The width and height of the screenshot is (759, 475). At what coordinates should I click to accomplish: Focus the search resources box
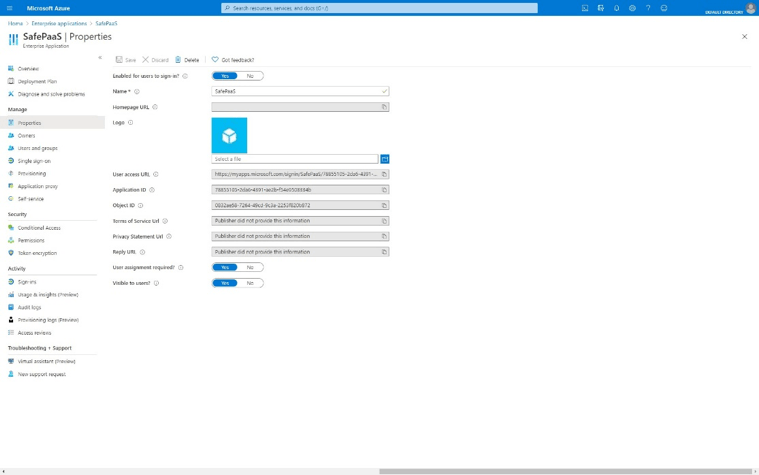point(380,8)
